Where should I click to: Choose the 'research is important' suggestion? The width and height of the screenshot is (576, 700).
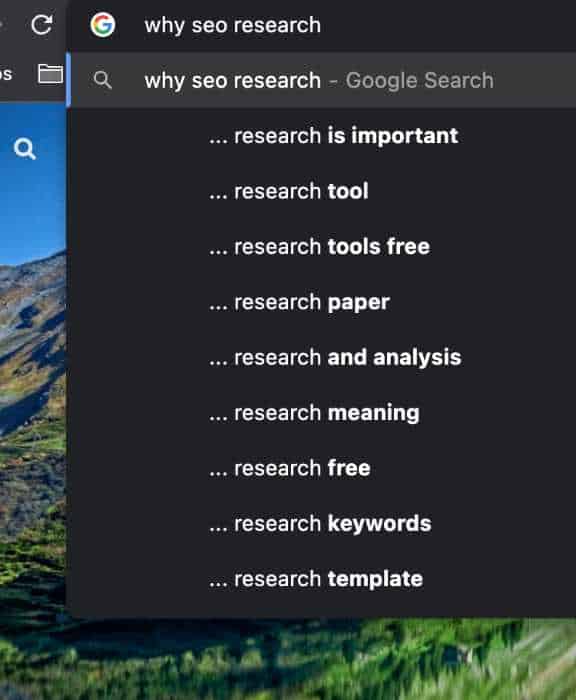point(334,136)
